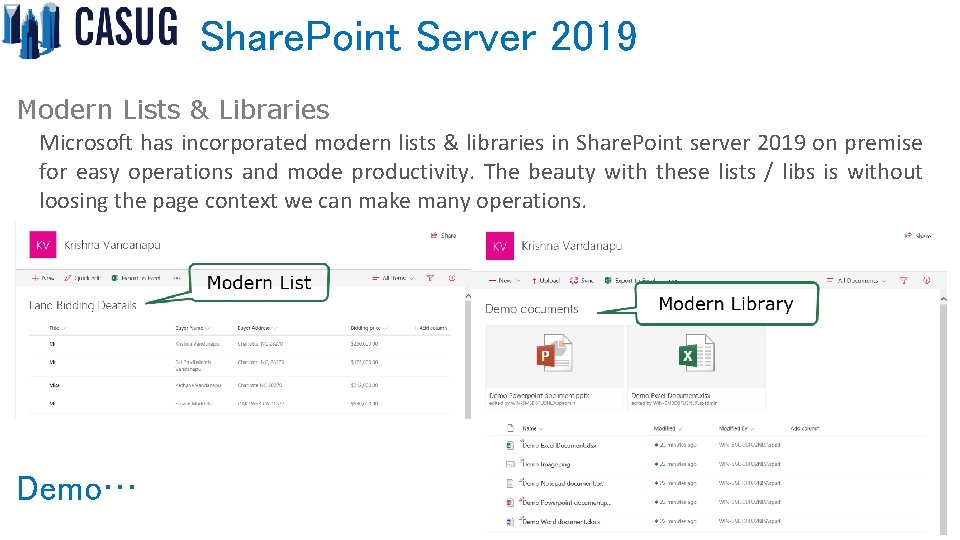Open Bidding price column header dropdown
Screen dimensions: 960x540
[x=369, y=328]
